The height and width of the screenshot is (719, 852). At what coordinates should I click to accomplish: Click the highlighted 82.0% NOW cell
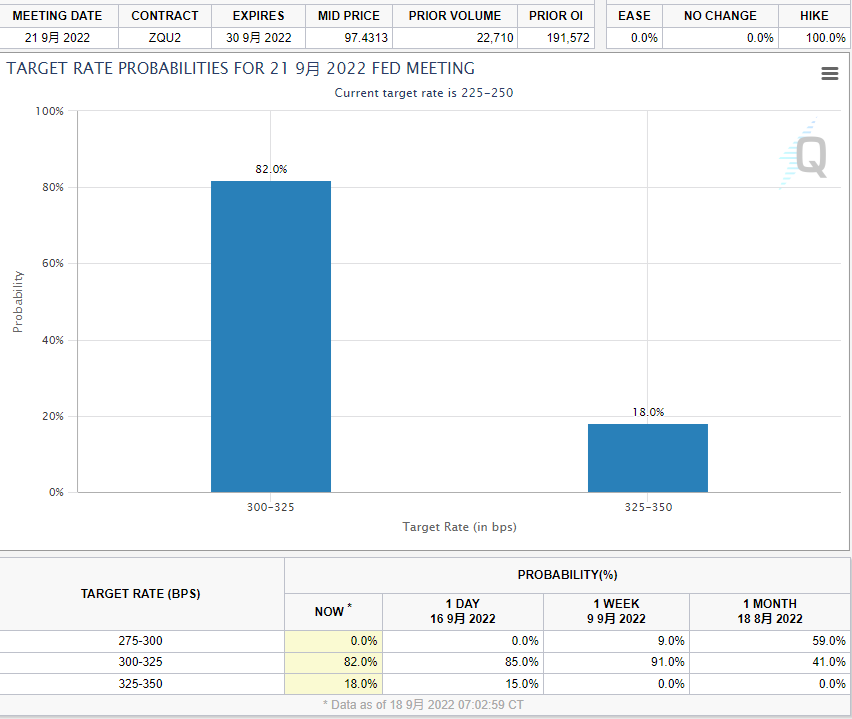coord(334,662)
